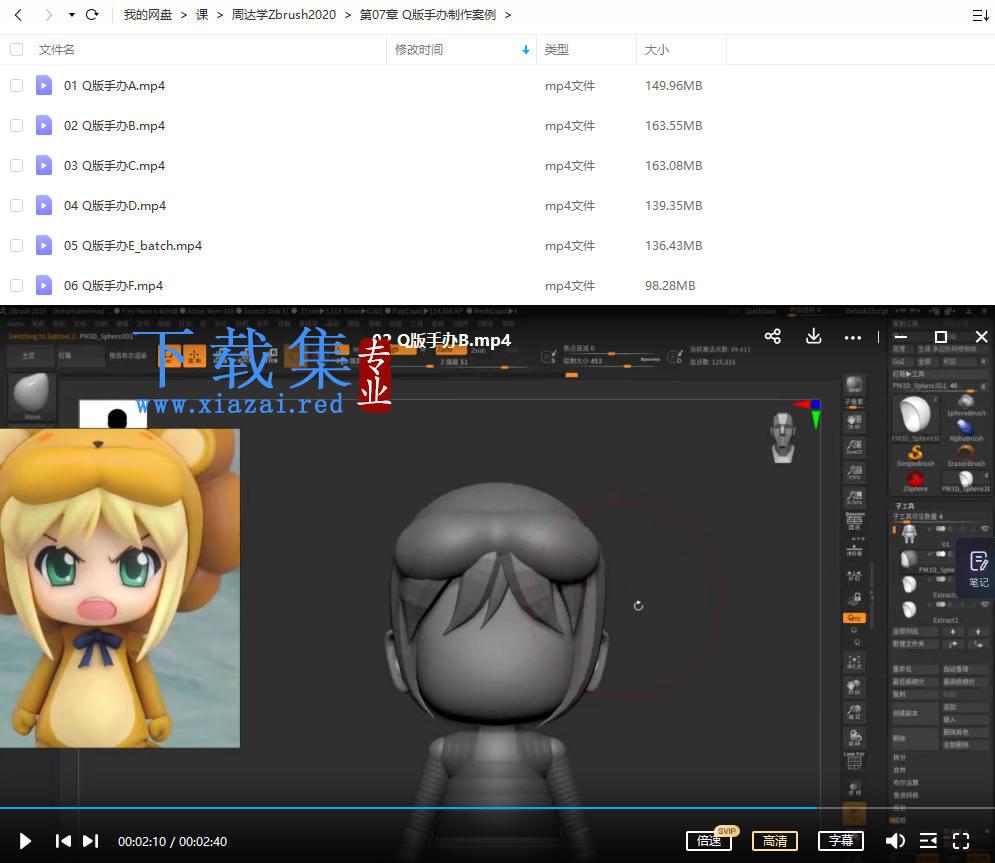The height and width of the screenshot is (863, 995).
Task: Click the 139.35MB size value
Action: [x=673, y=206]
